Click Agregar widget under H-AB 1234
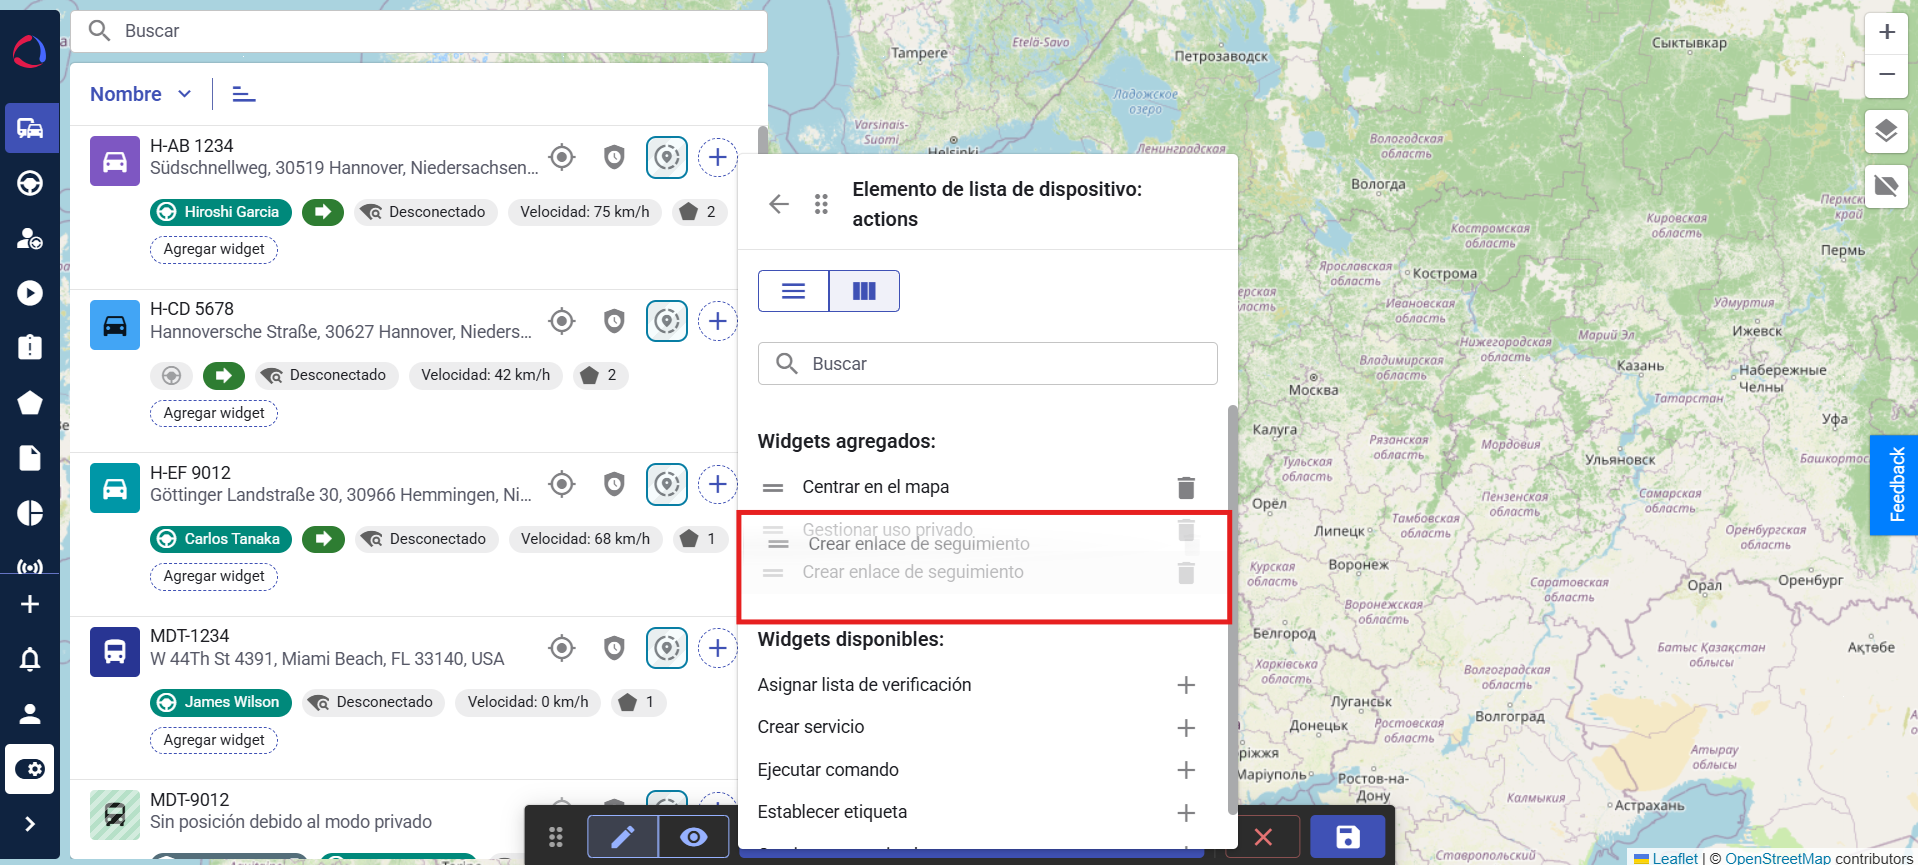Viewport: 1918px width, 865px height. coord(214,249)
